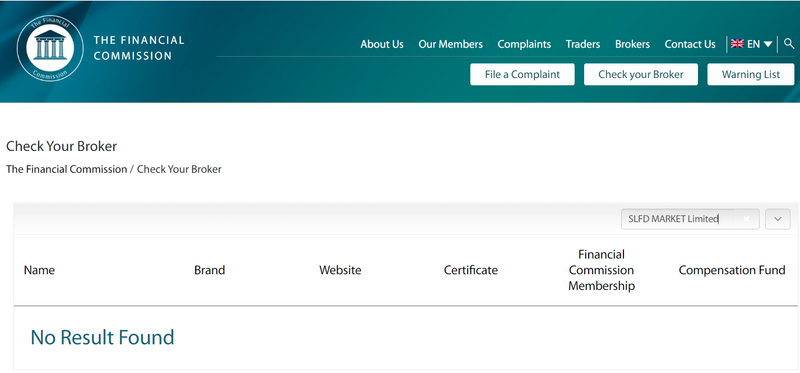This screenshot has height=373, width=800.
Task: Go to the Complaints menu
Action: pyautogui.click(x=524, y=44)
